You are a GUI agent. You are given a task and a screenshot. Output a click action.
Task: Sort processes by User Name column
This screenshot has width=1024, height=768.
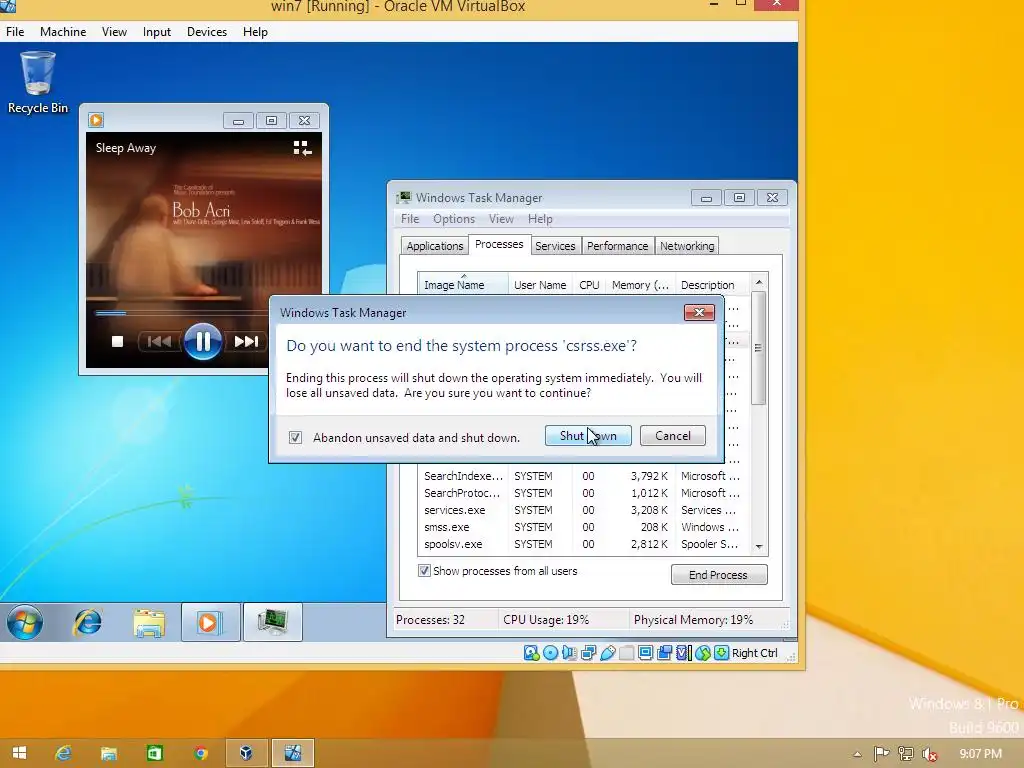click(540, 285)
